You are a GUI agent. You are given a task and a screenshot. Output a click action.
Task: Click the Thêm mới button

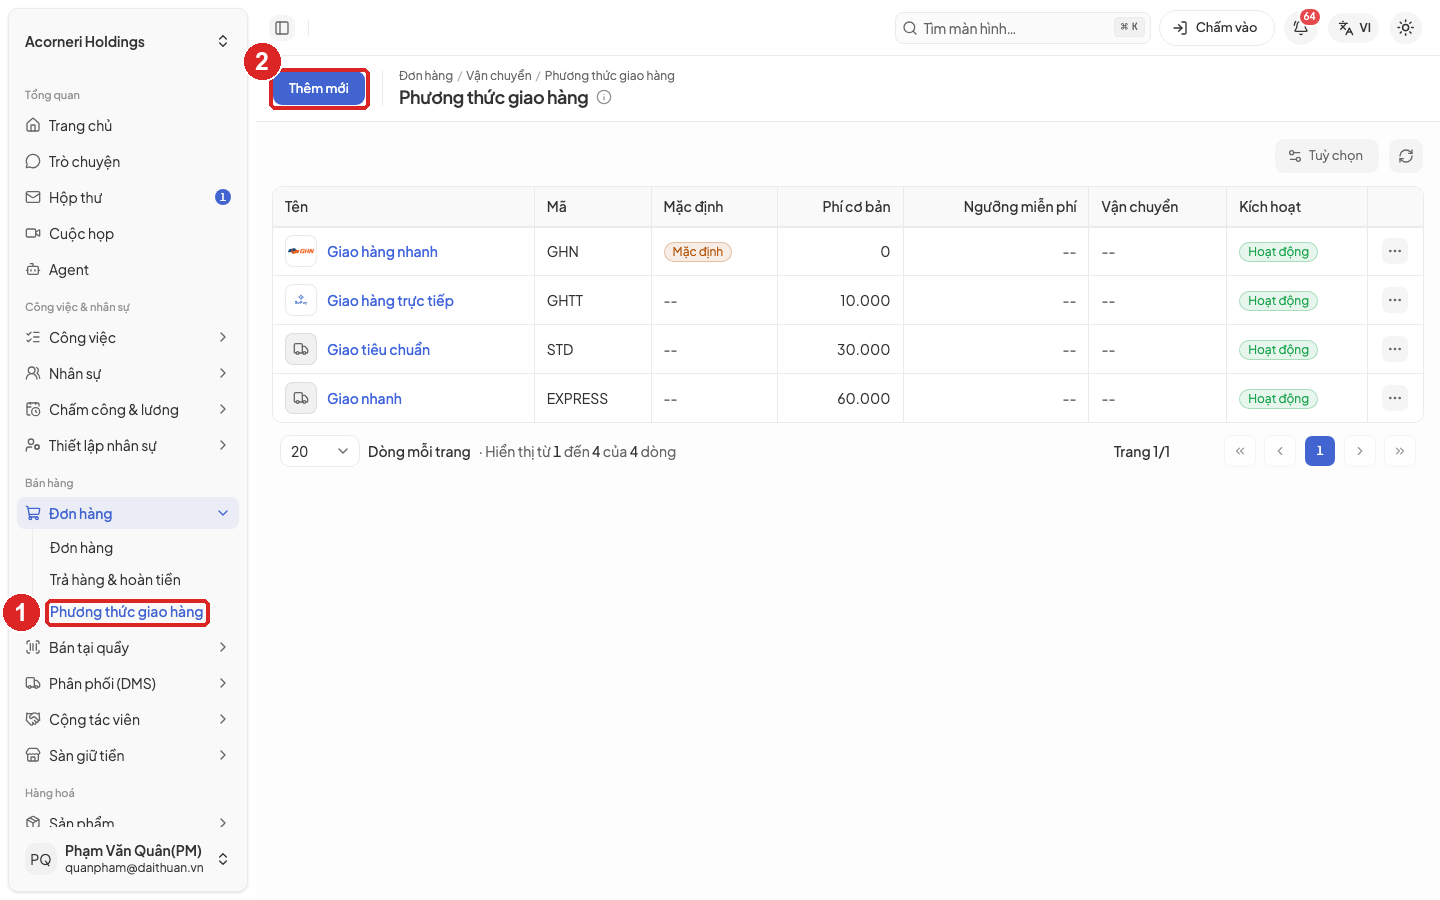[x=319, y=89]
